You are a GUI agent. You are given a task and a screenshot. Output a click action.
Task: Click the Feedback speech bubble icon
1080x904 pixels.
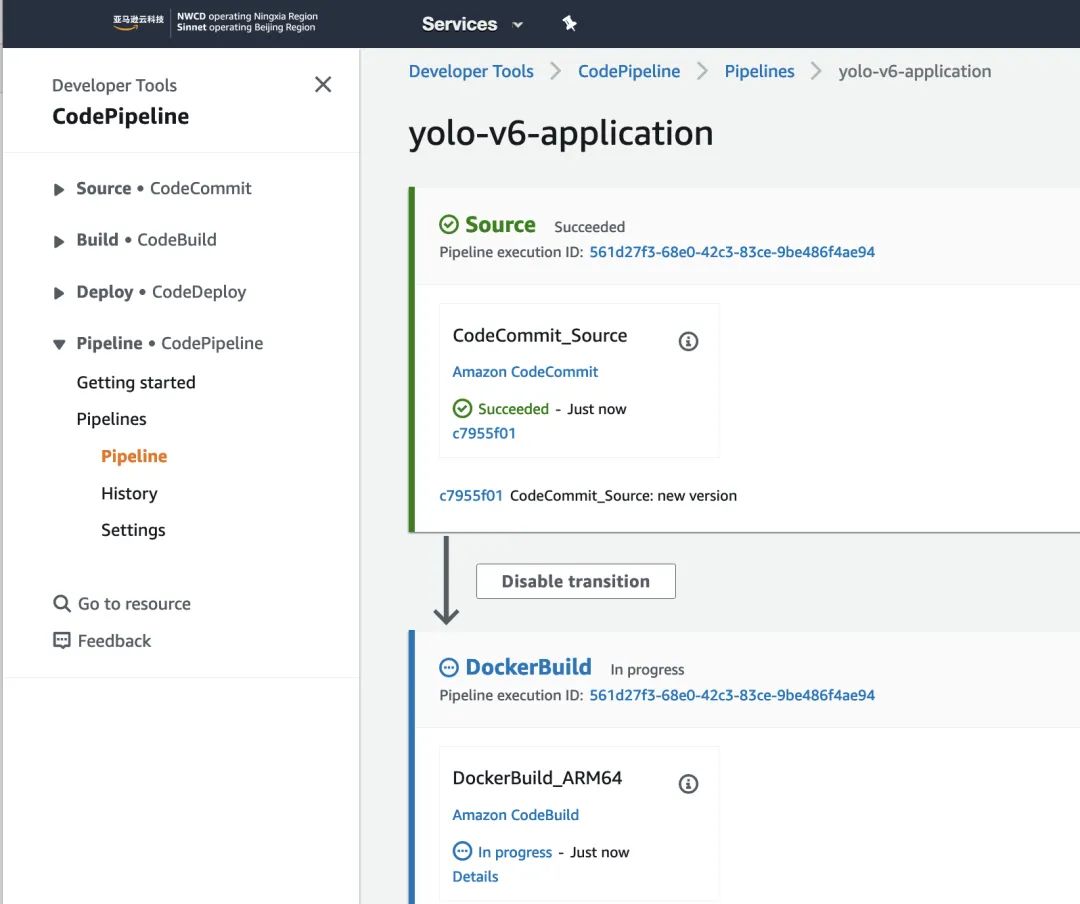(62, 641)
